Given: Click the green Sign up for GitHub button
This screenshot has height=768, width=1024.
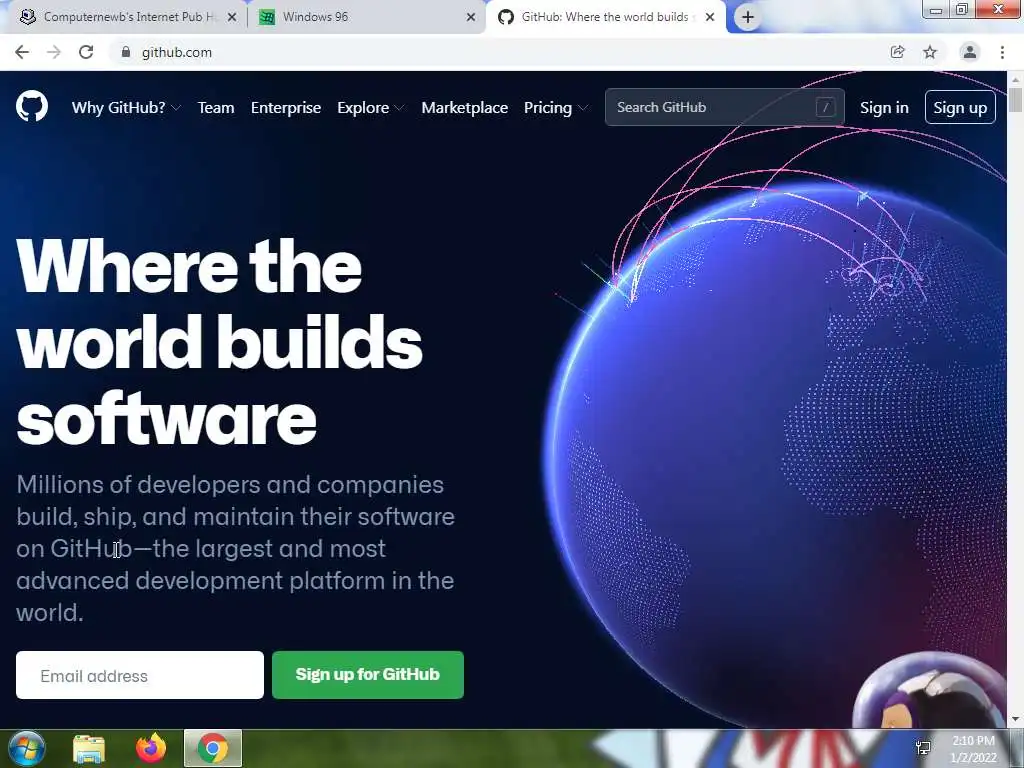Looking at the screenshot, I should tap(368, 675).
